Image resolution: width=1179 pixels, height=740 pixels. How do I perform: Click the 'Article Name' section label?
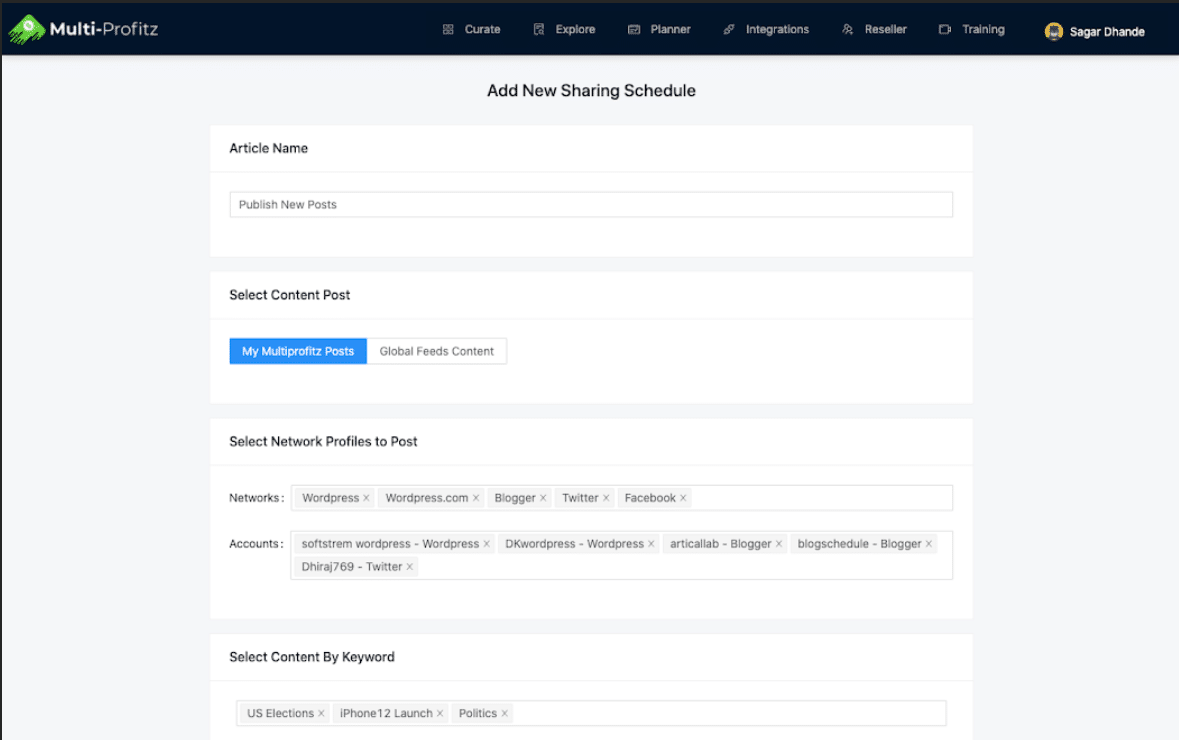[268, 148]
